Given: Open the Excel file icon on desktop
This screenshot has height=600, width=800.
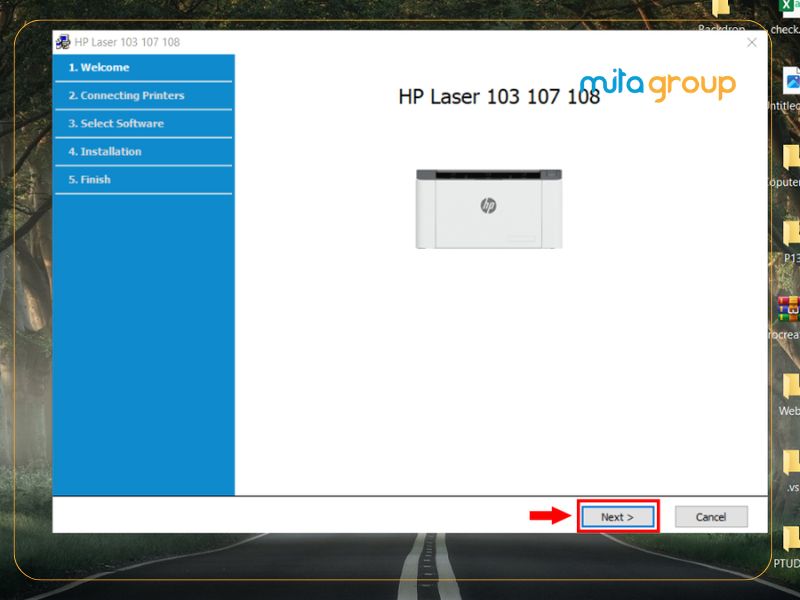Looking at the screenshot, I should [x=790, y=8].
